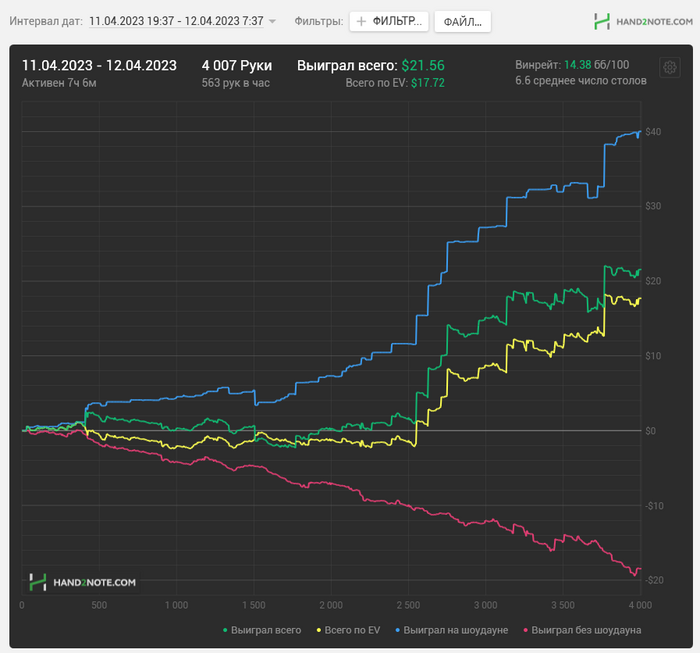Toggle legend item Выиграл всего
700x653 pixels.
[x=262, y=630]
